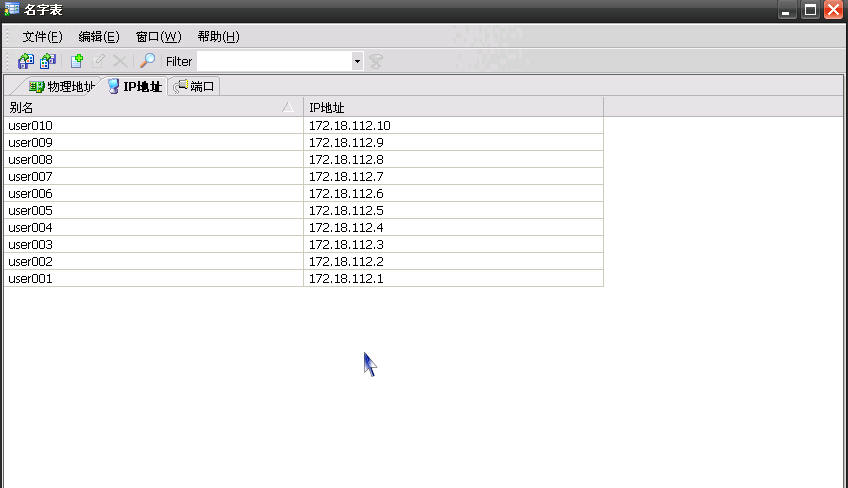The image size is (848, 488).
Task: Select the user009 alias cell
Action: [x=154, y=142]
